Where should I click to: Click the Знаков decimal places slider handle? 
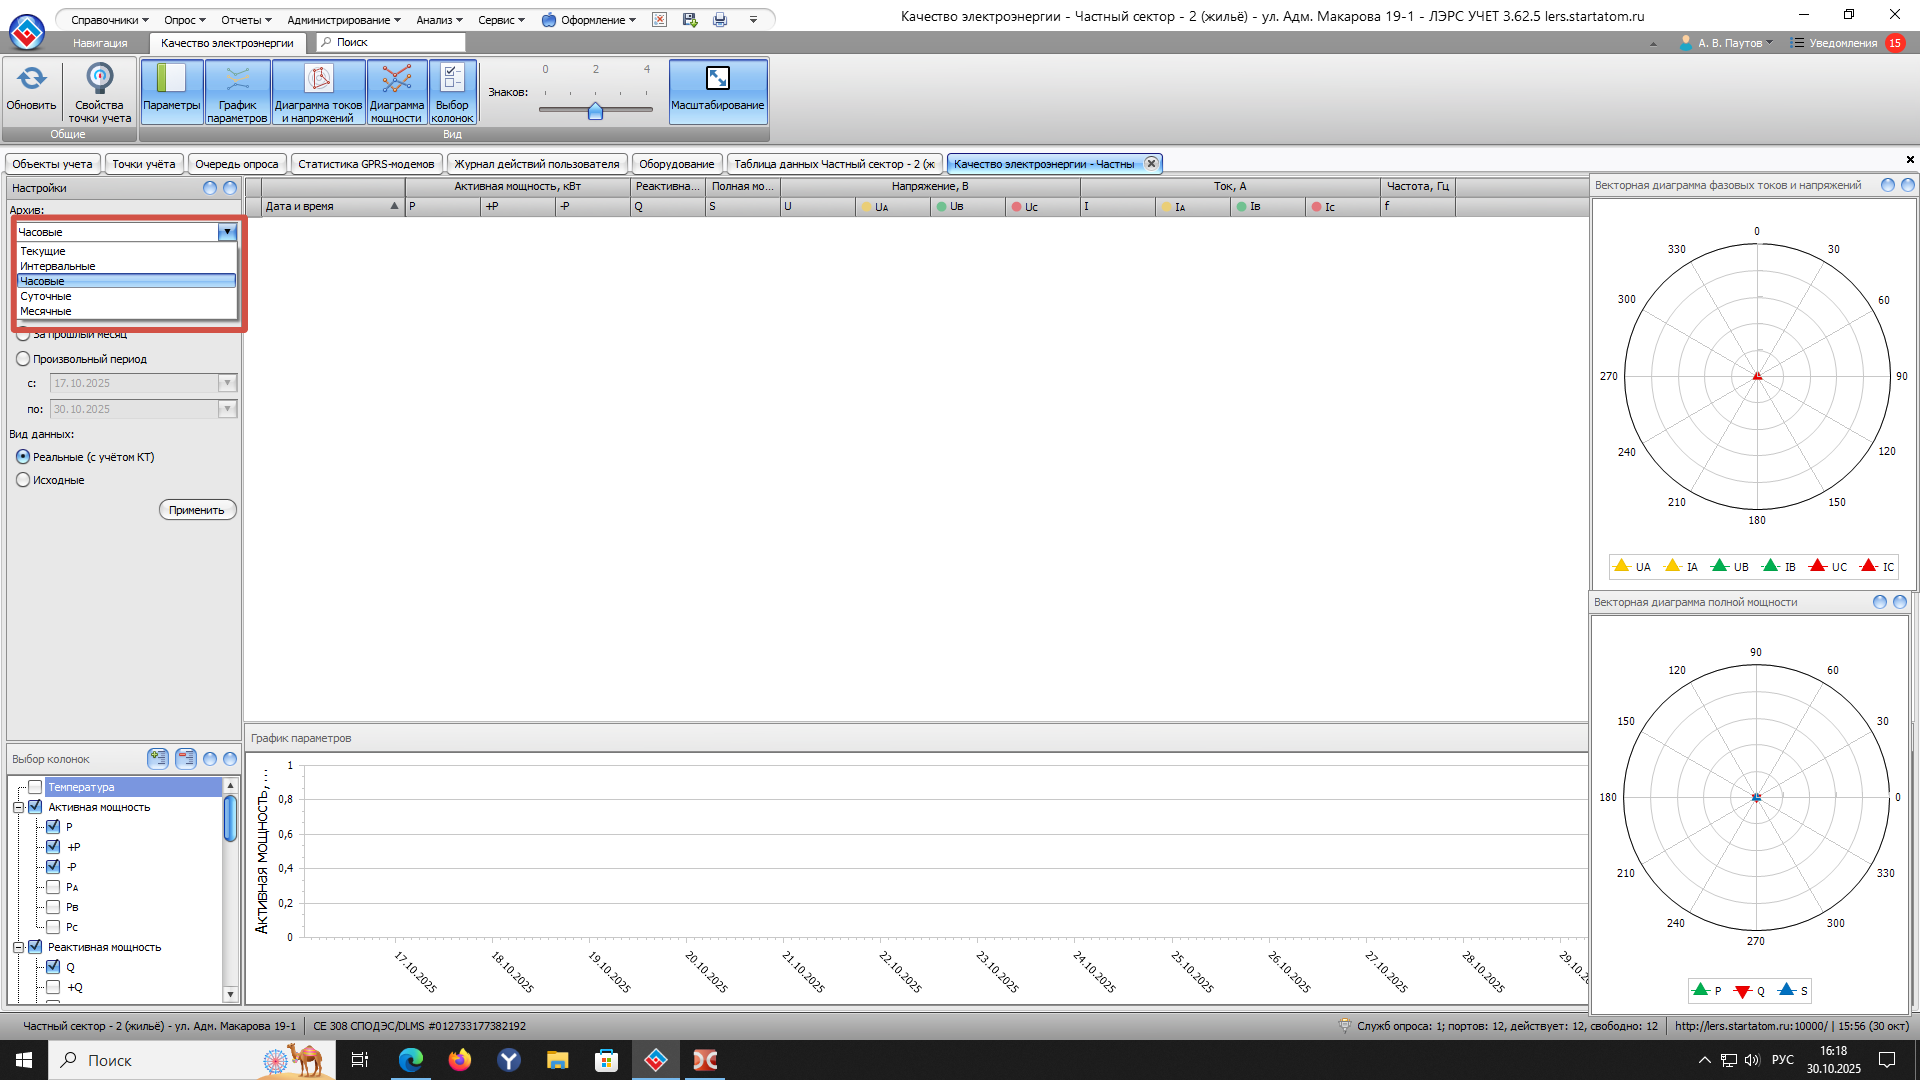[595, 111]
